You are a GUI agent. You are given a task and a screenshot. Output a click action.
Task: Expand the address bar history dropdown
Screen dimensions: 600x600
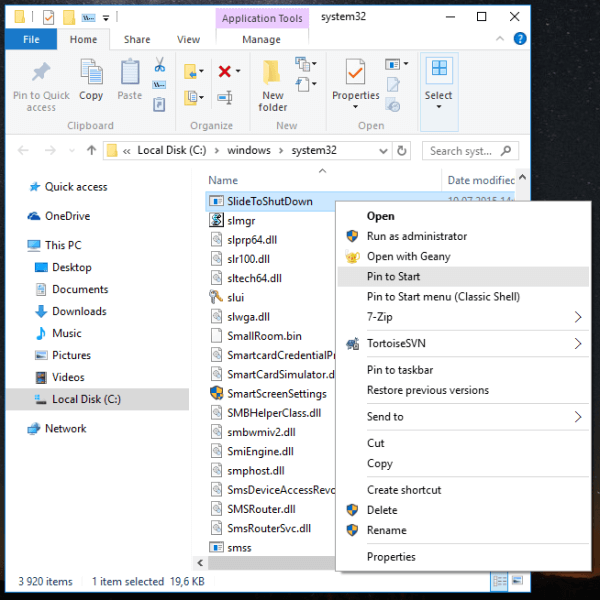click(383, 151)
